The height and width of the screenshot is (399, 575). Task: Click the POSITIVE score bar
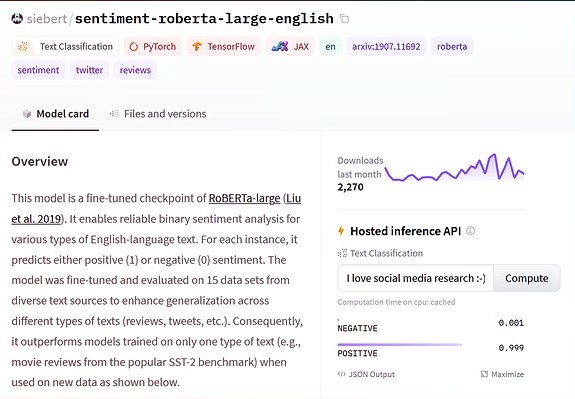pyautogui.click(x=400, y=345)
